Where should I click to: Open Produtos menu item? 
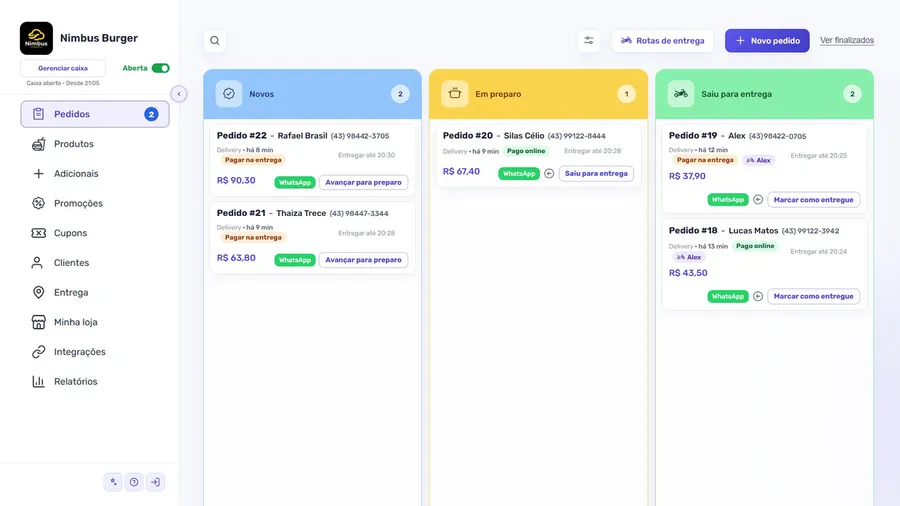tap(95, 144)
